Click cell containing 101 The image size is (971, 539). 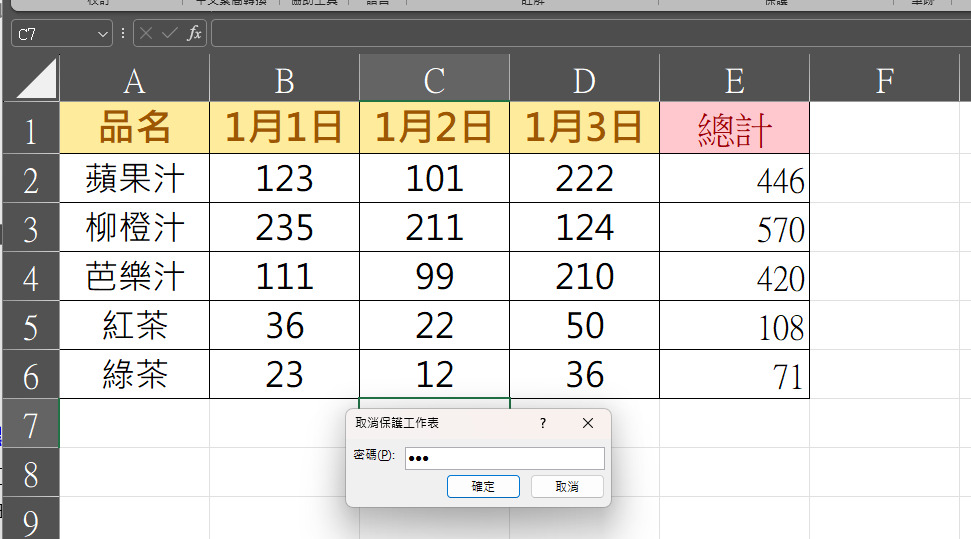tap(434, 178)
